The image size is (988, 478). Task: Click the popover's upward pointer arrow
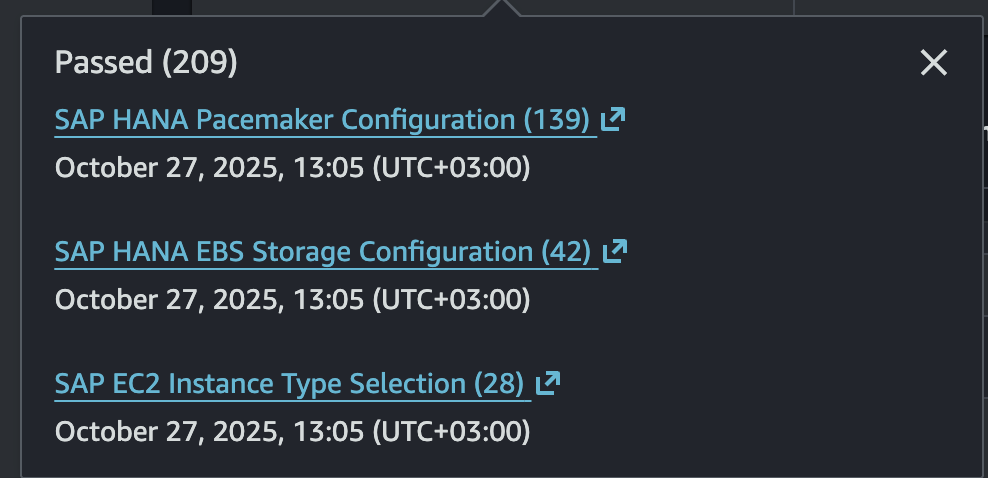point(502,8)
